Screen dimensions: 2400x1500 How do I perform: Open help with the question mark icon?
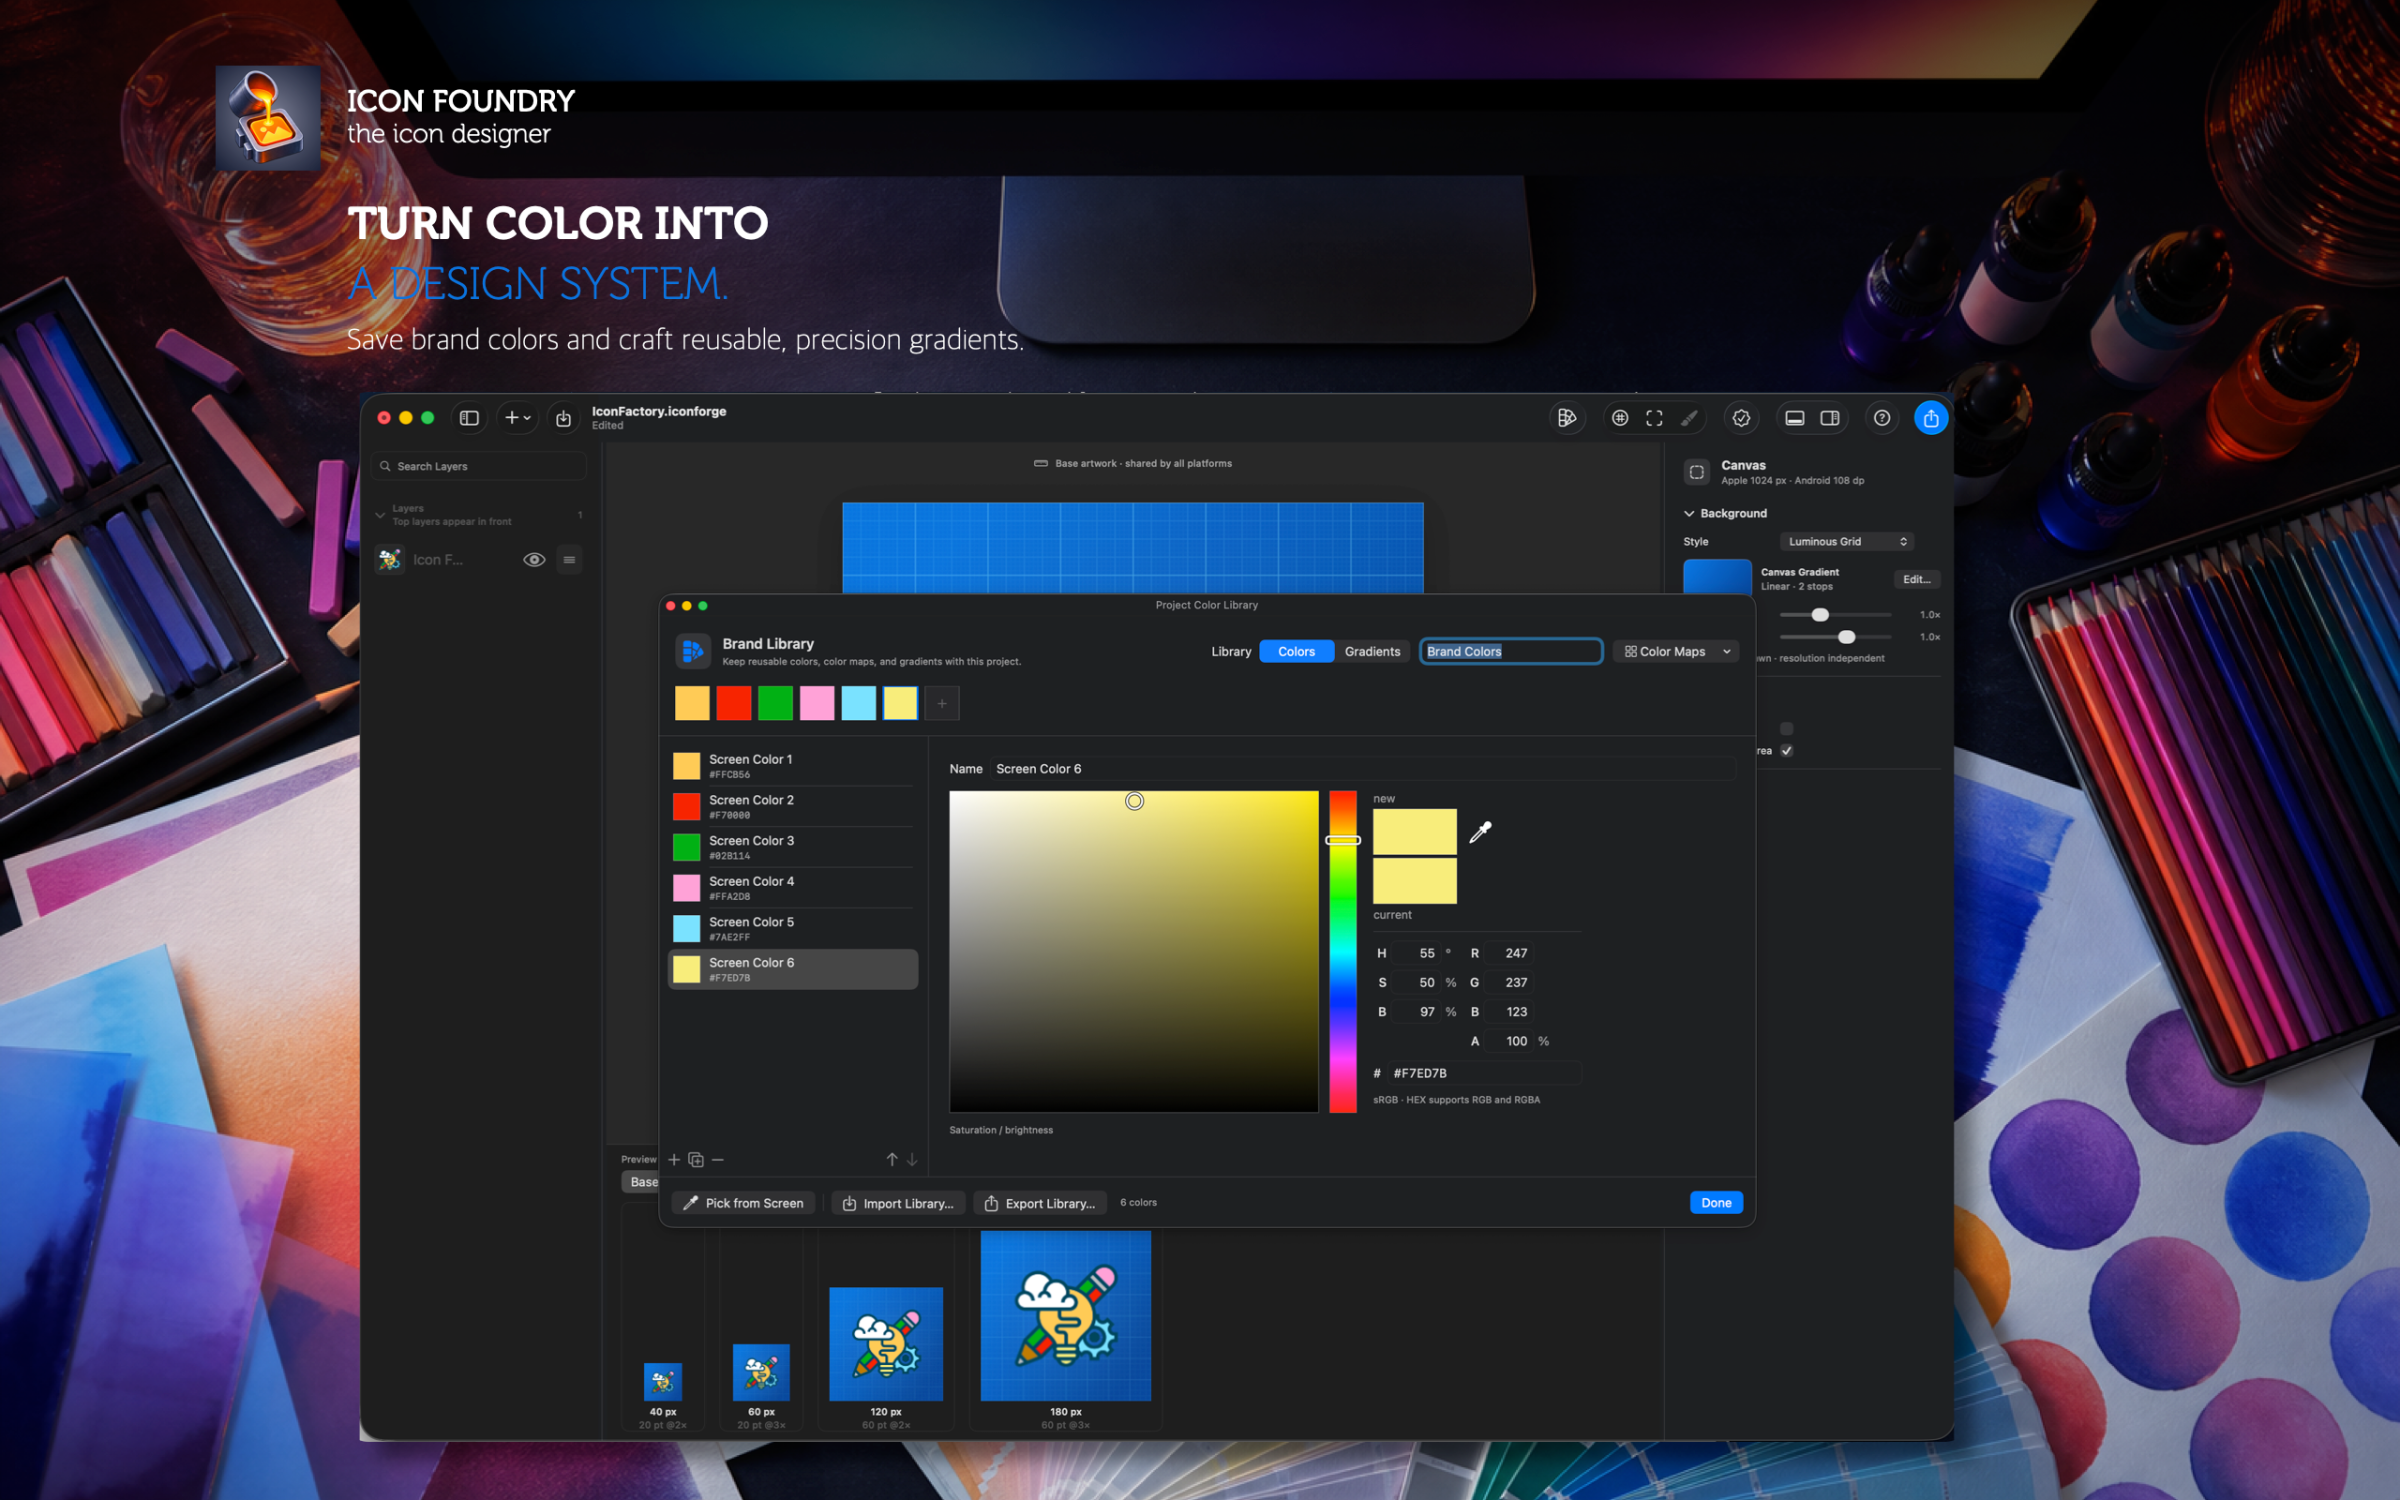pyautogui.click(x=1882, y=418)
